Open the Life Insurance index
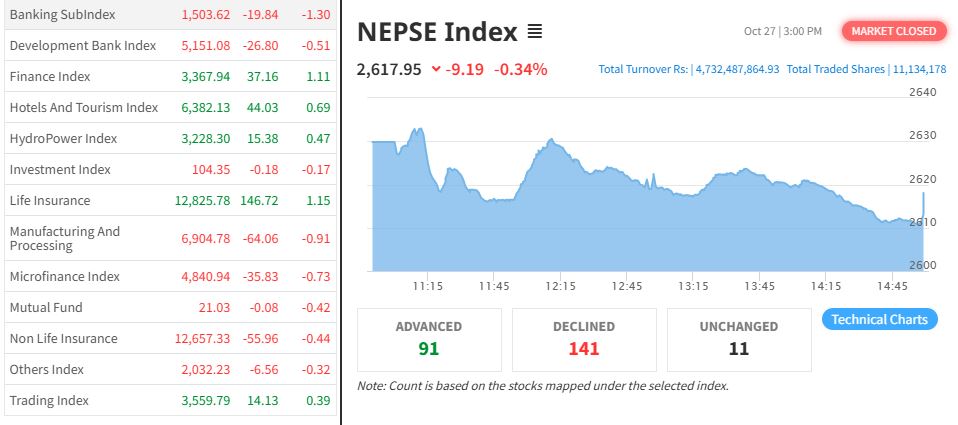958x425 pixels. point(50,201)
